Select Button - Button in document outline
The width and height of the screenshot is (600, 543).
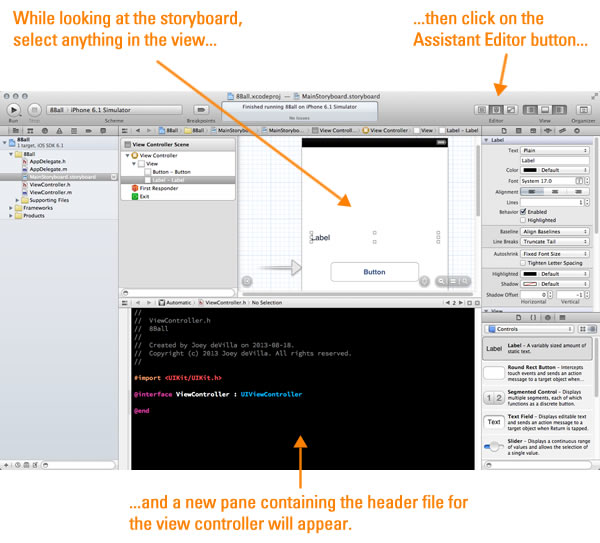pyautogui.click(x=171, y=172)
